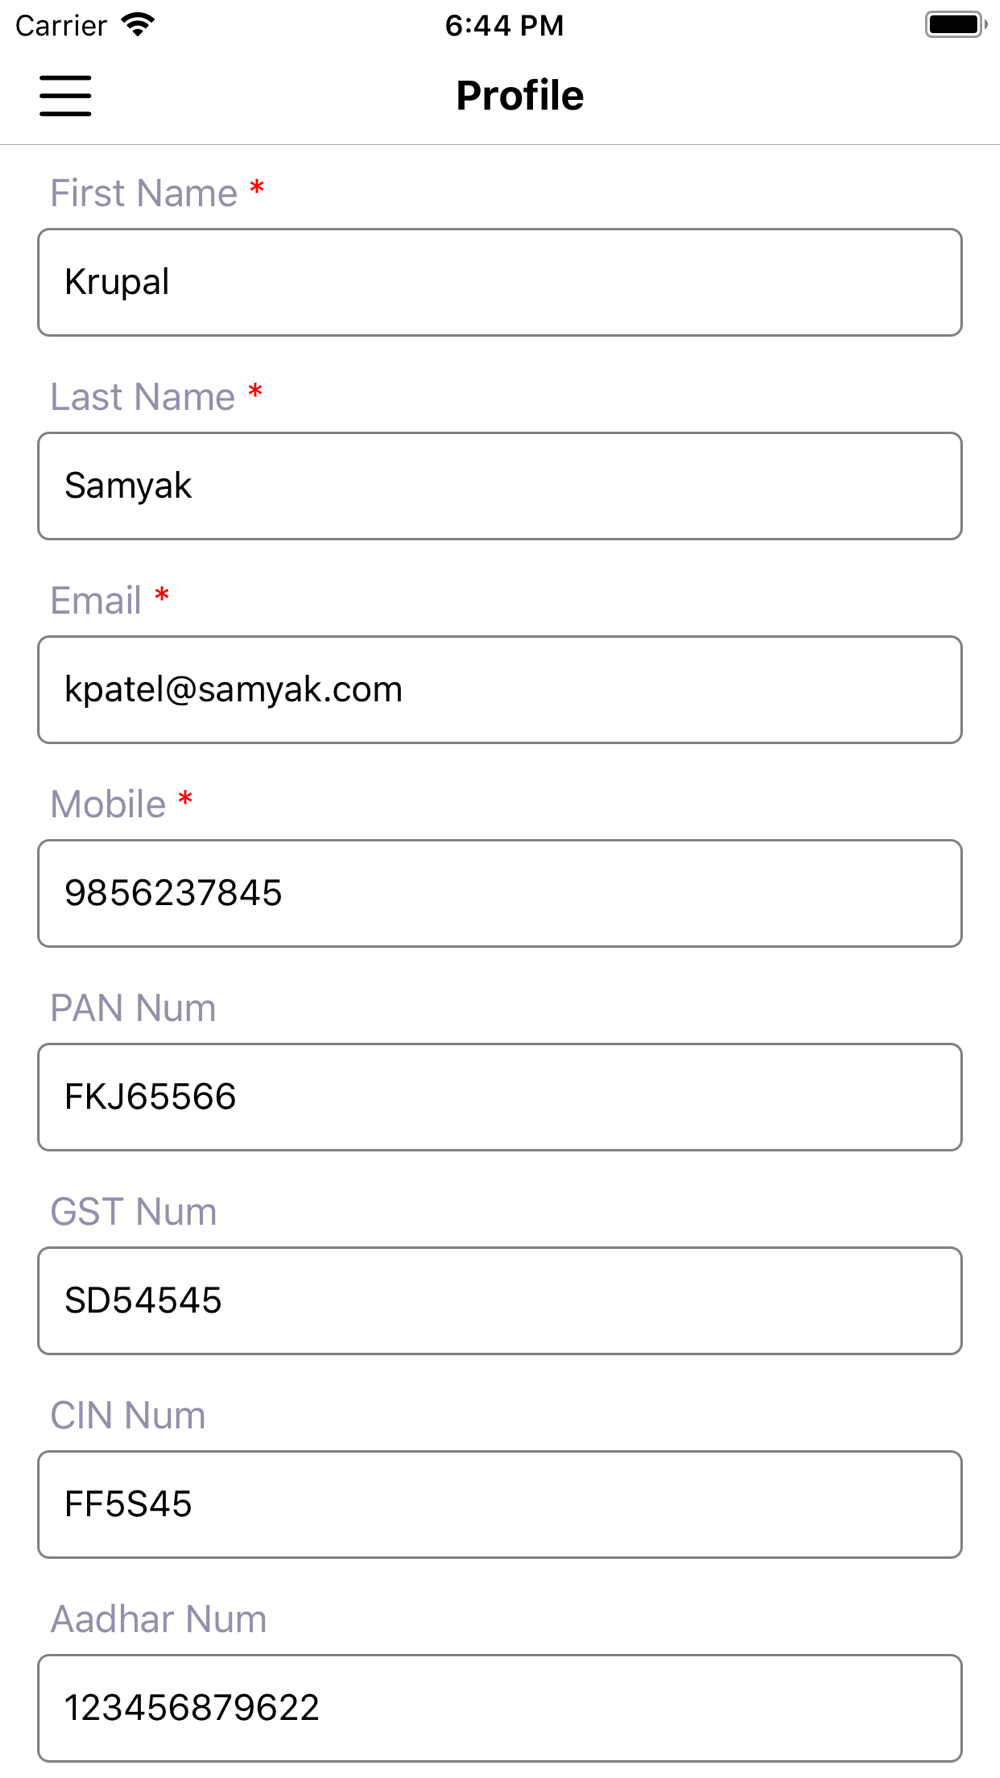Tap the Mobile label text
Viewport: 1000px width, 1778px height.
[x=108, y=805]
